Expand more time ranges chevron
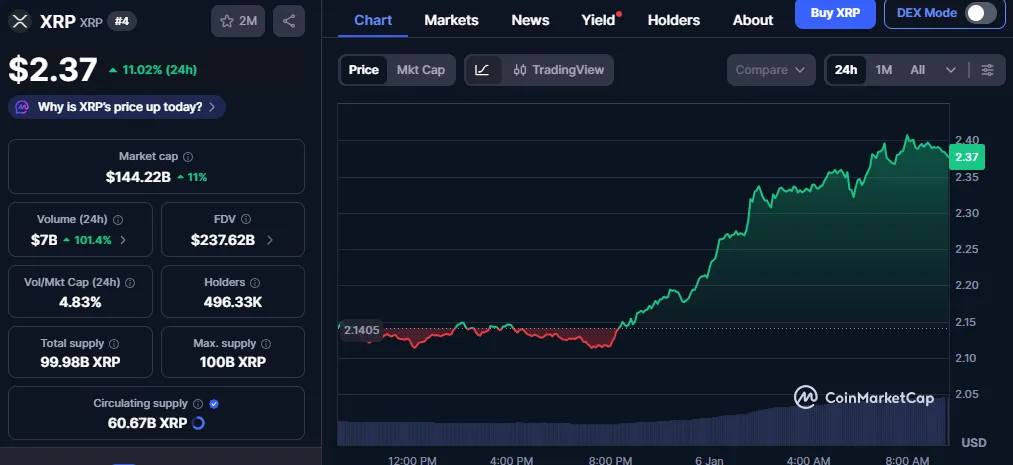The width and height of the screenshot is (1013, 465). (950, 70)
